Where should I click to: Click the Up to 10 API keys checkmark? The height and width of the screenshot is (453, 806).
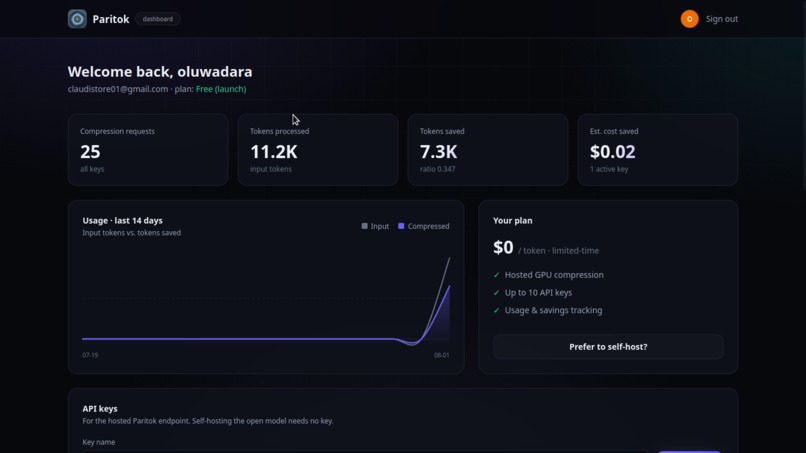click(496, 293)
